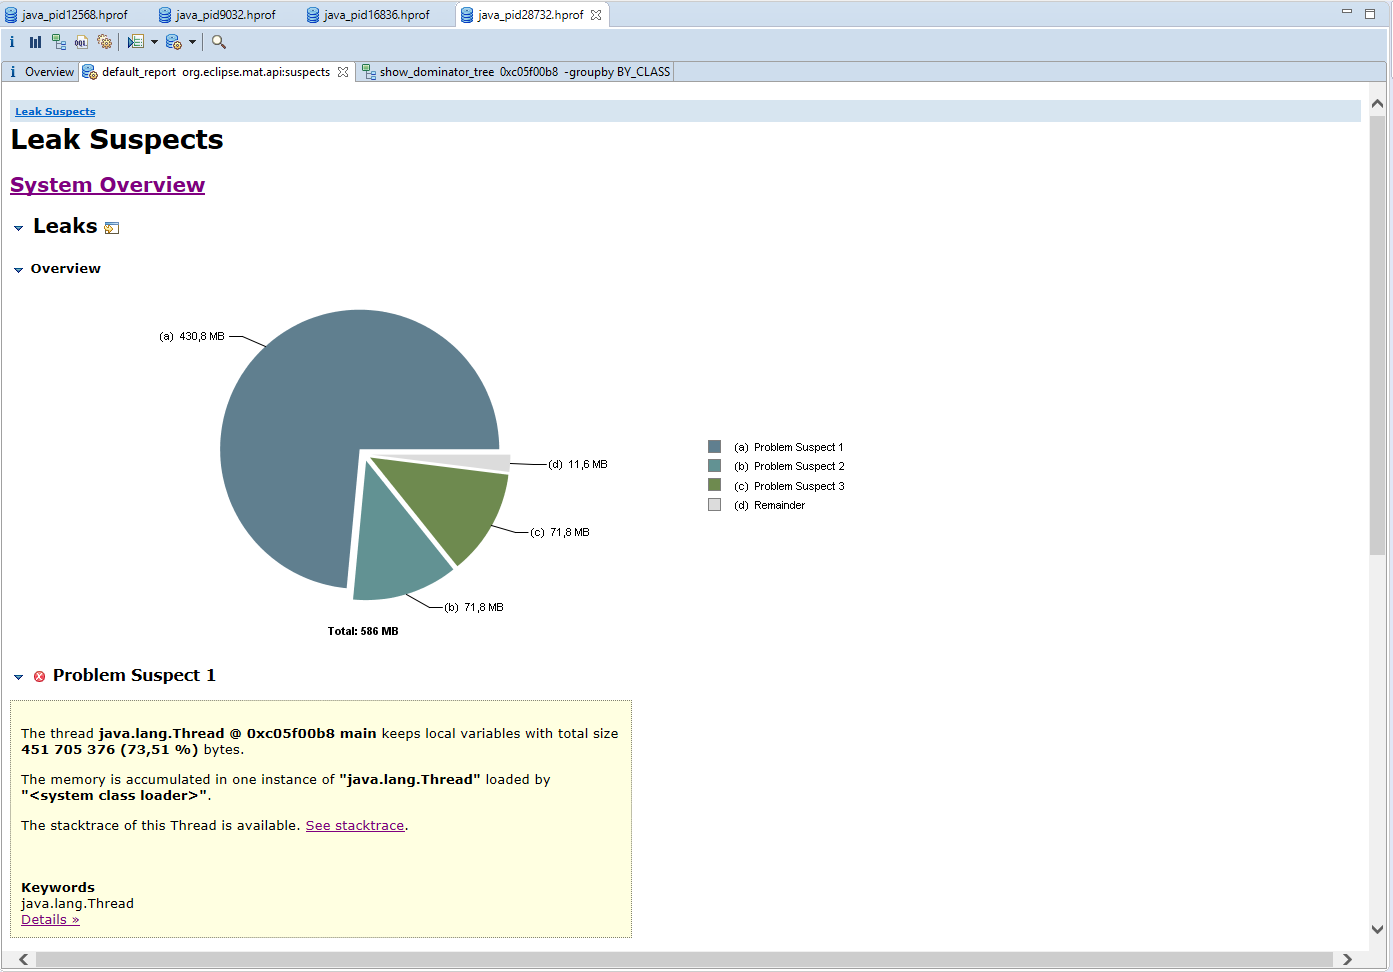This screenshot has height=972, width=1393.
Task: Collapse the Overview subsection
Action: click(18, 270)
